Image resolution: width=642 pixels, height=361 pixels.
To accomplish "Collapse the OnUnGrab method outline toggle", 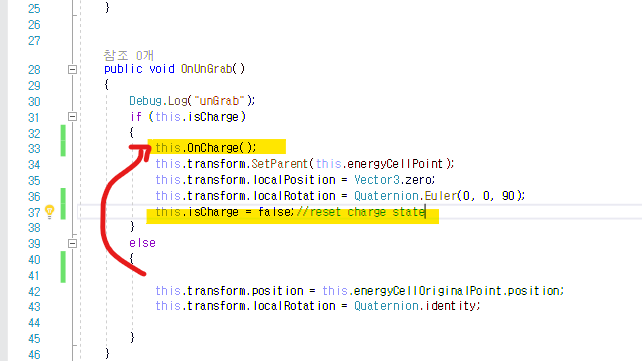I will (x=72, y=70).
